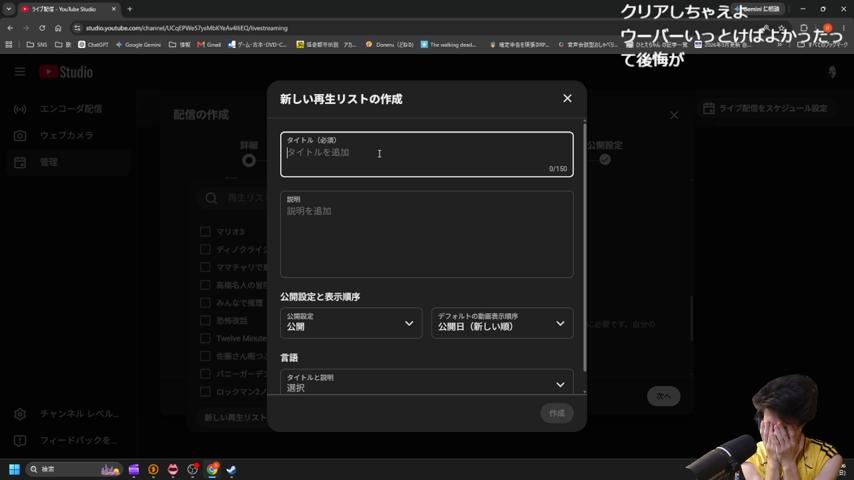Check the 高橋名人 playlist checkbox
Image resolution: width=854 pixels, height=480 pixels.
click(205, 285)
